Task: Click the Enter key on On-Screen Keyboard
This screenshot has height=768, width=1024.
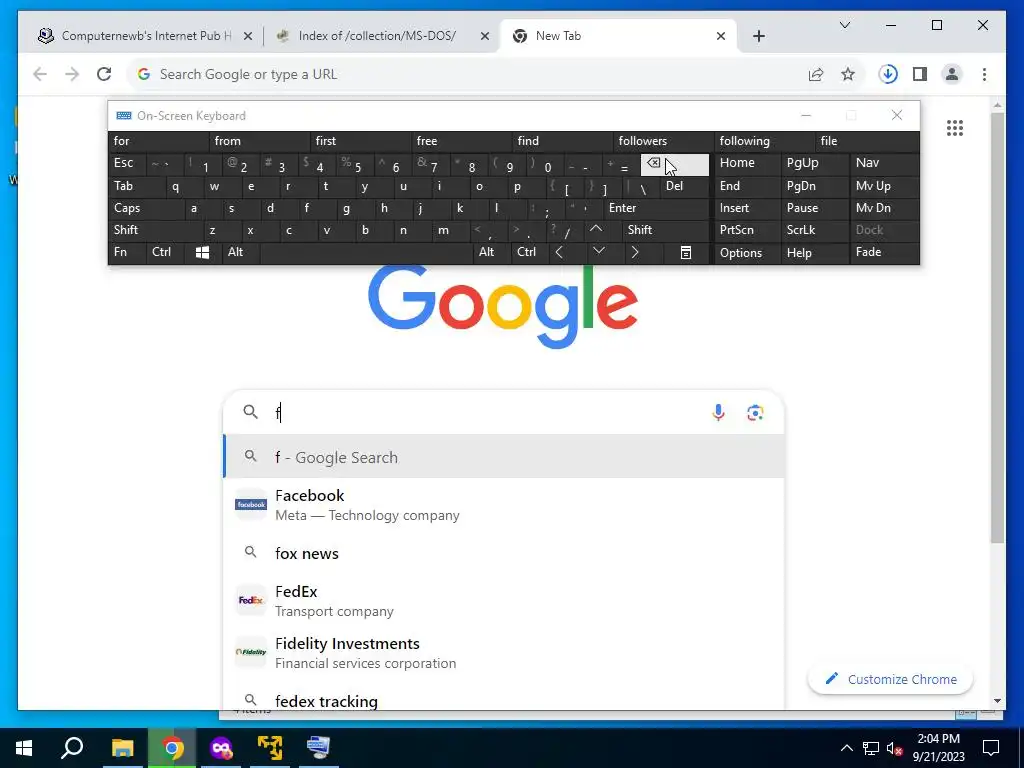Action: [x=656, y=208]
